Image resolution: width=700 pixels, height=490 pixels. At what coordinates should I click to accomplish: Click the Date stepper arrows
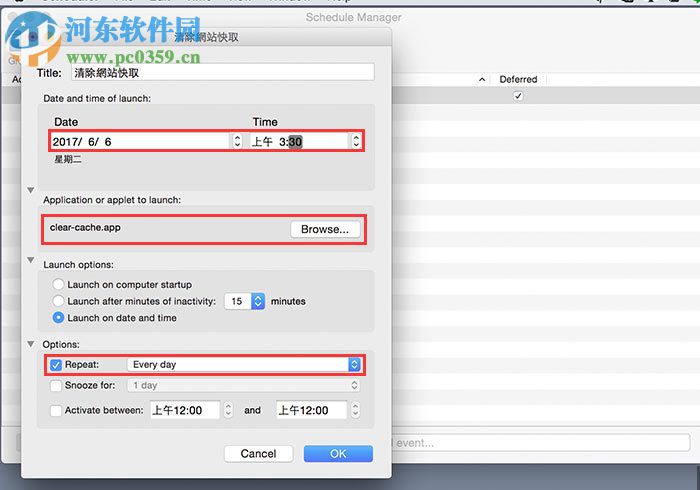tap(238, 141)
